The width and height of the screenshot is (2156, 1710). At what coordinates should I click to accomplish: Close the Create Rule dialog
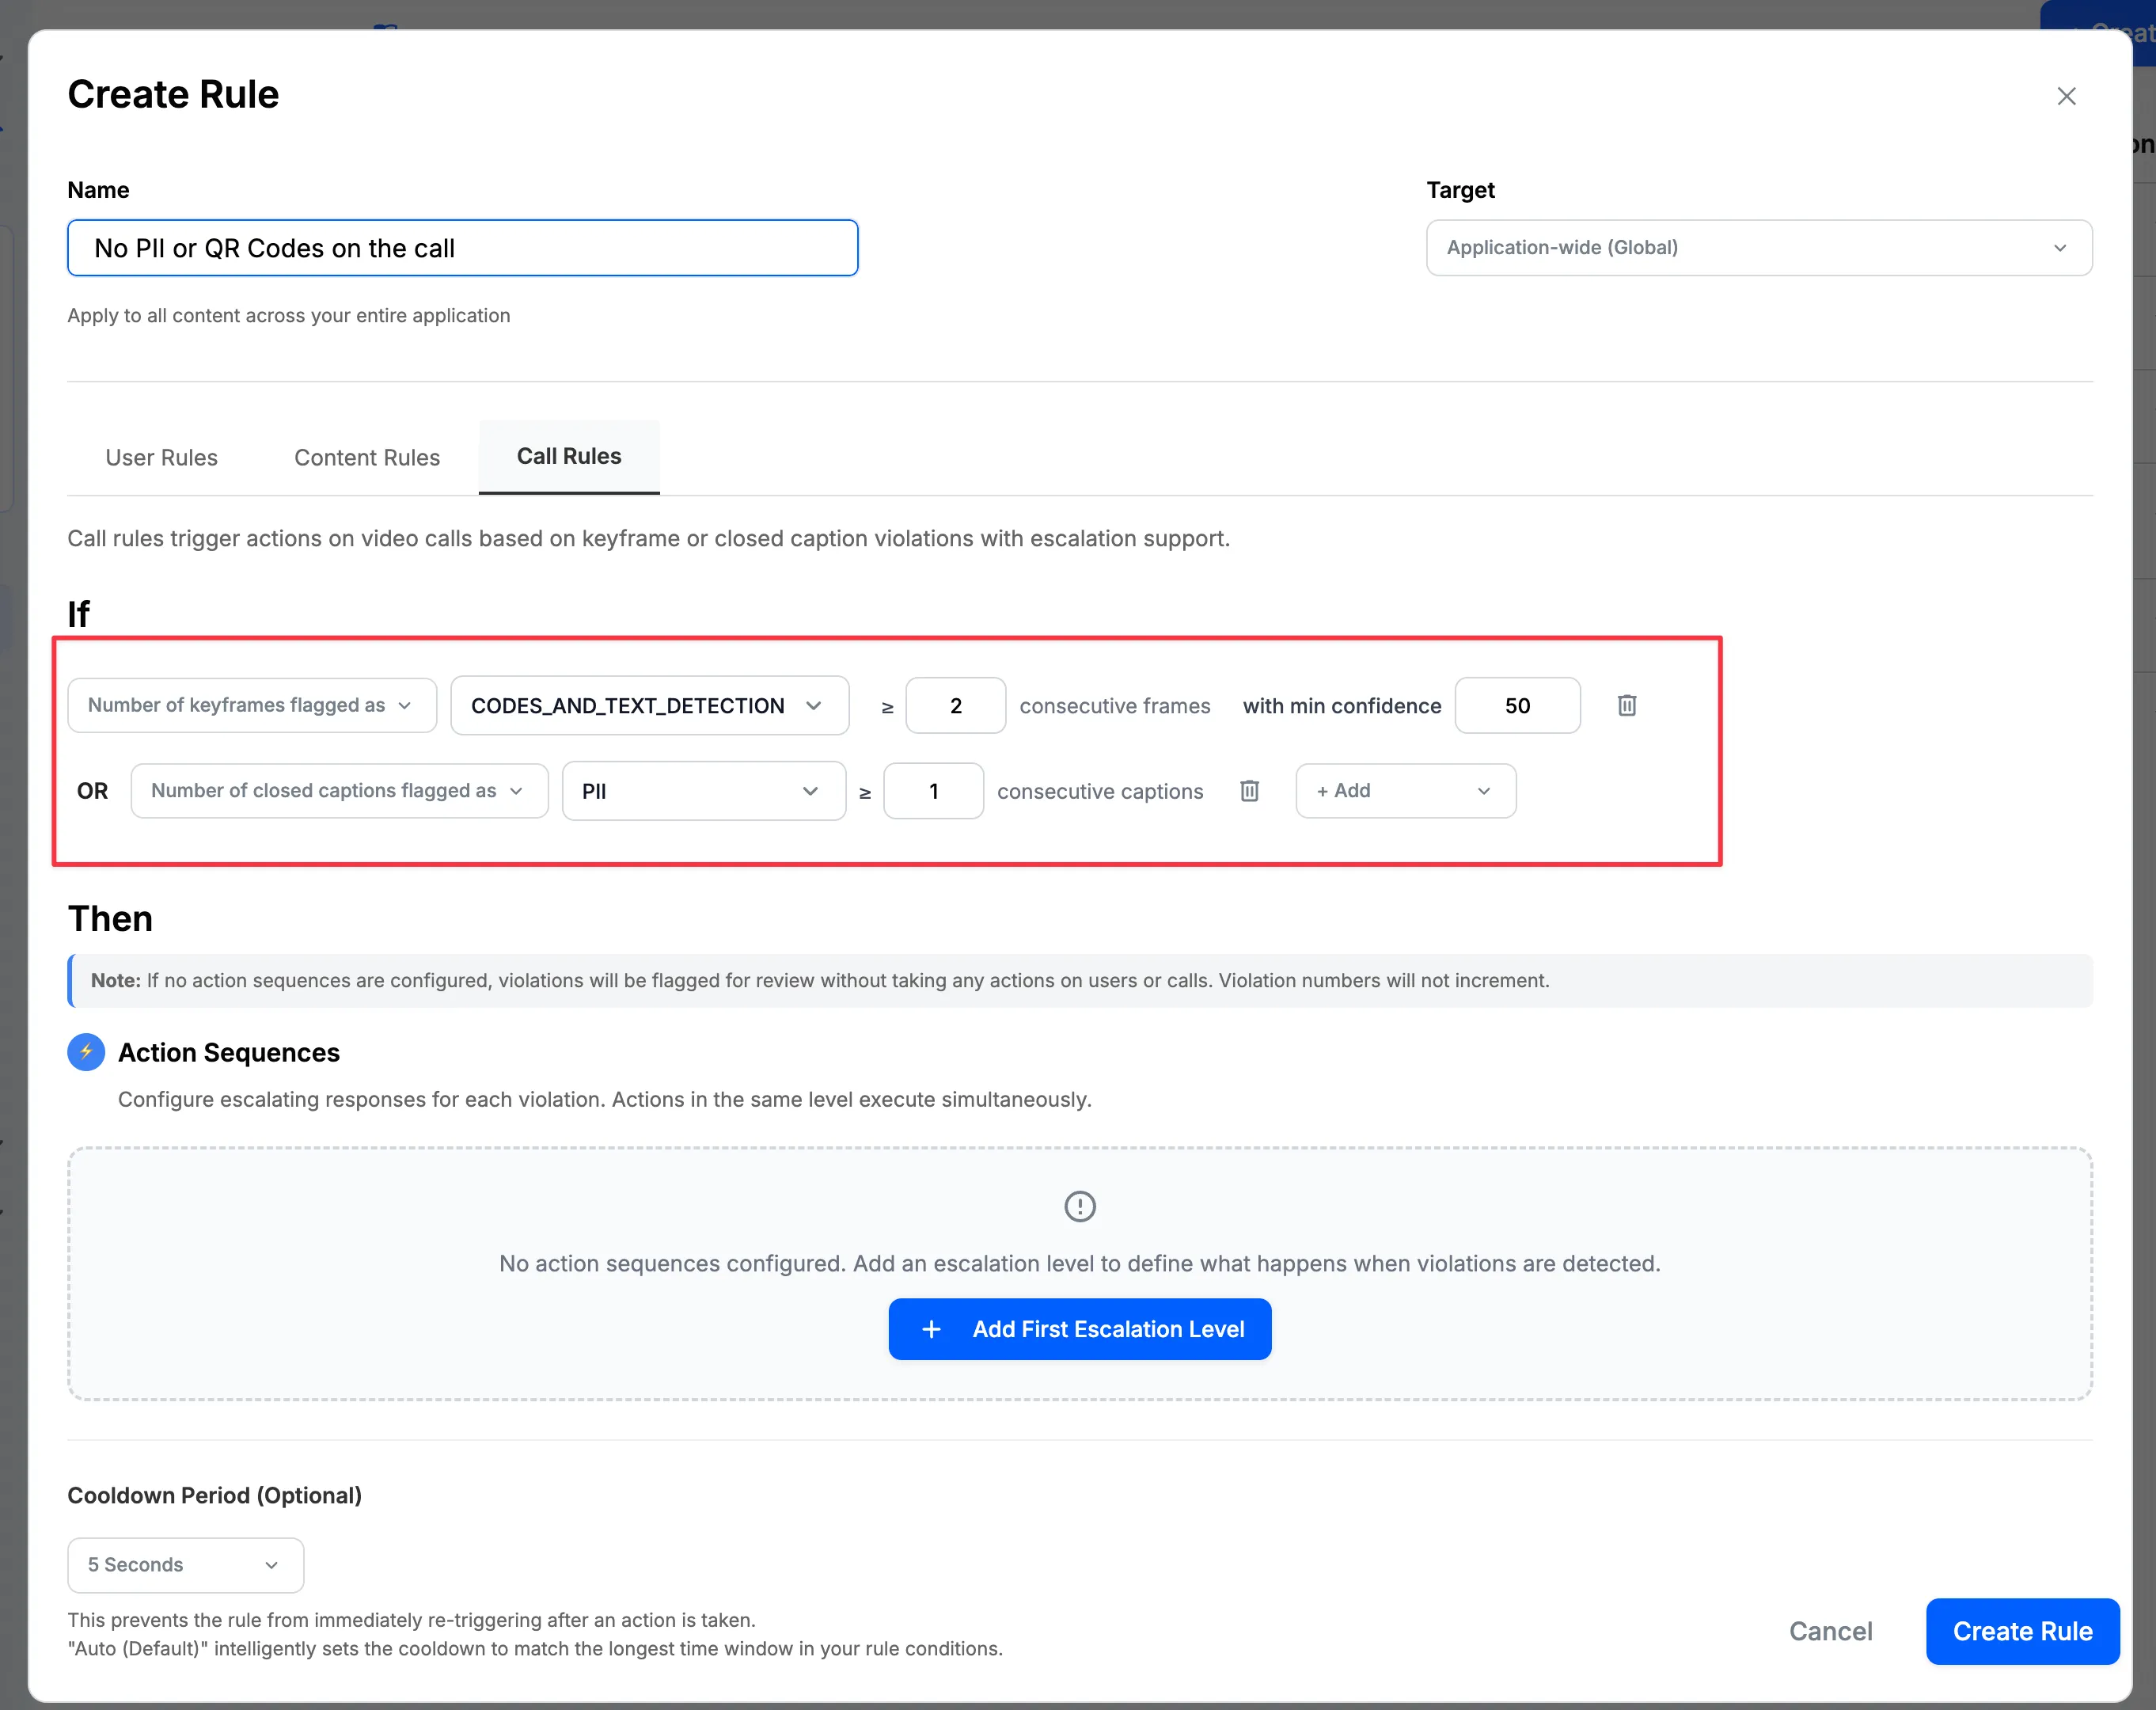click(x=2067, y=96)
